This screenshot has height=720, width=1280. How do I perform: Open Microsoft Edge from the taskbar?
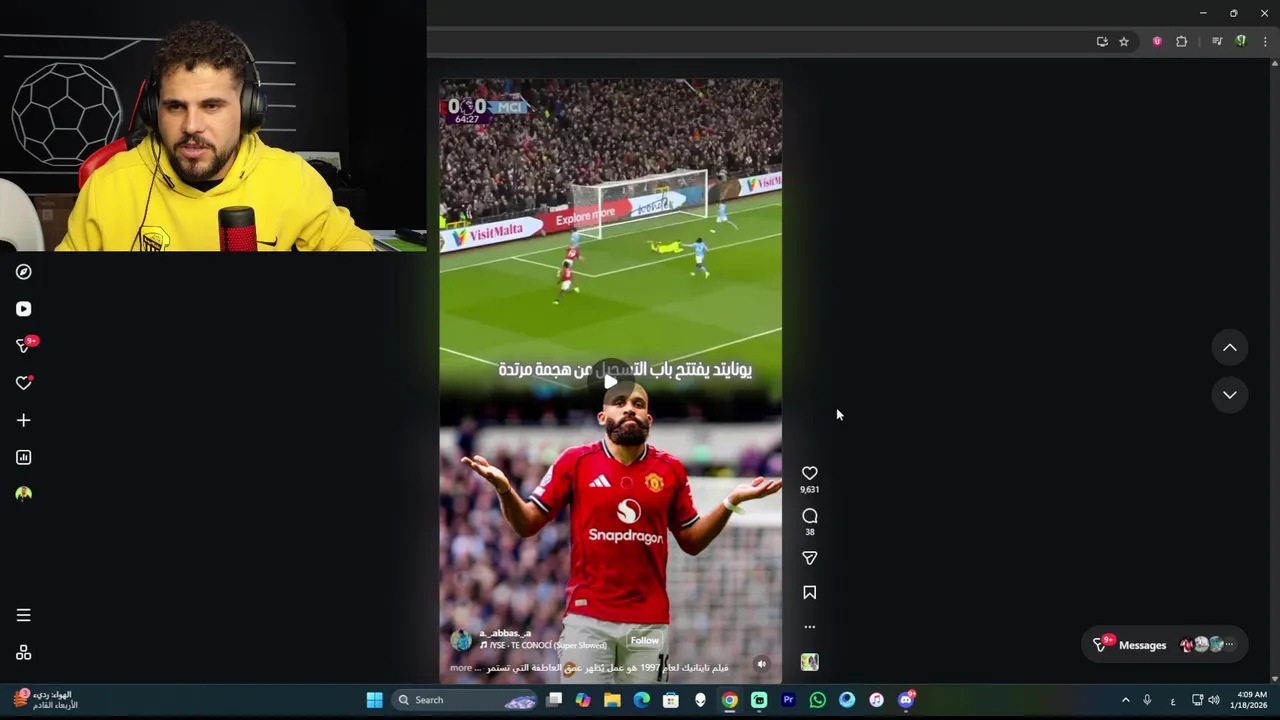click(642, 700)
